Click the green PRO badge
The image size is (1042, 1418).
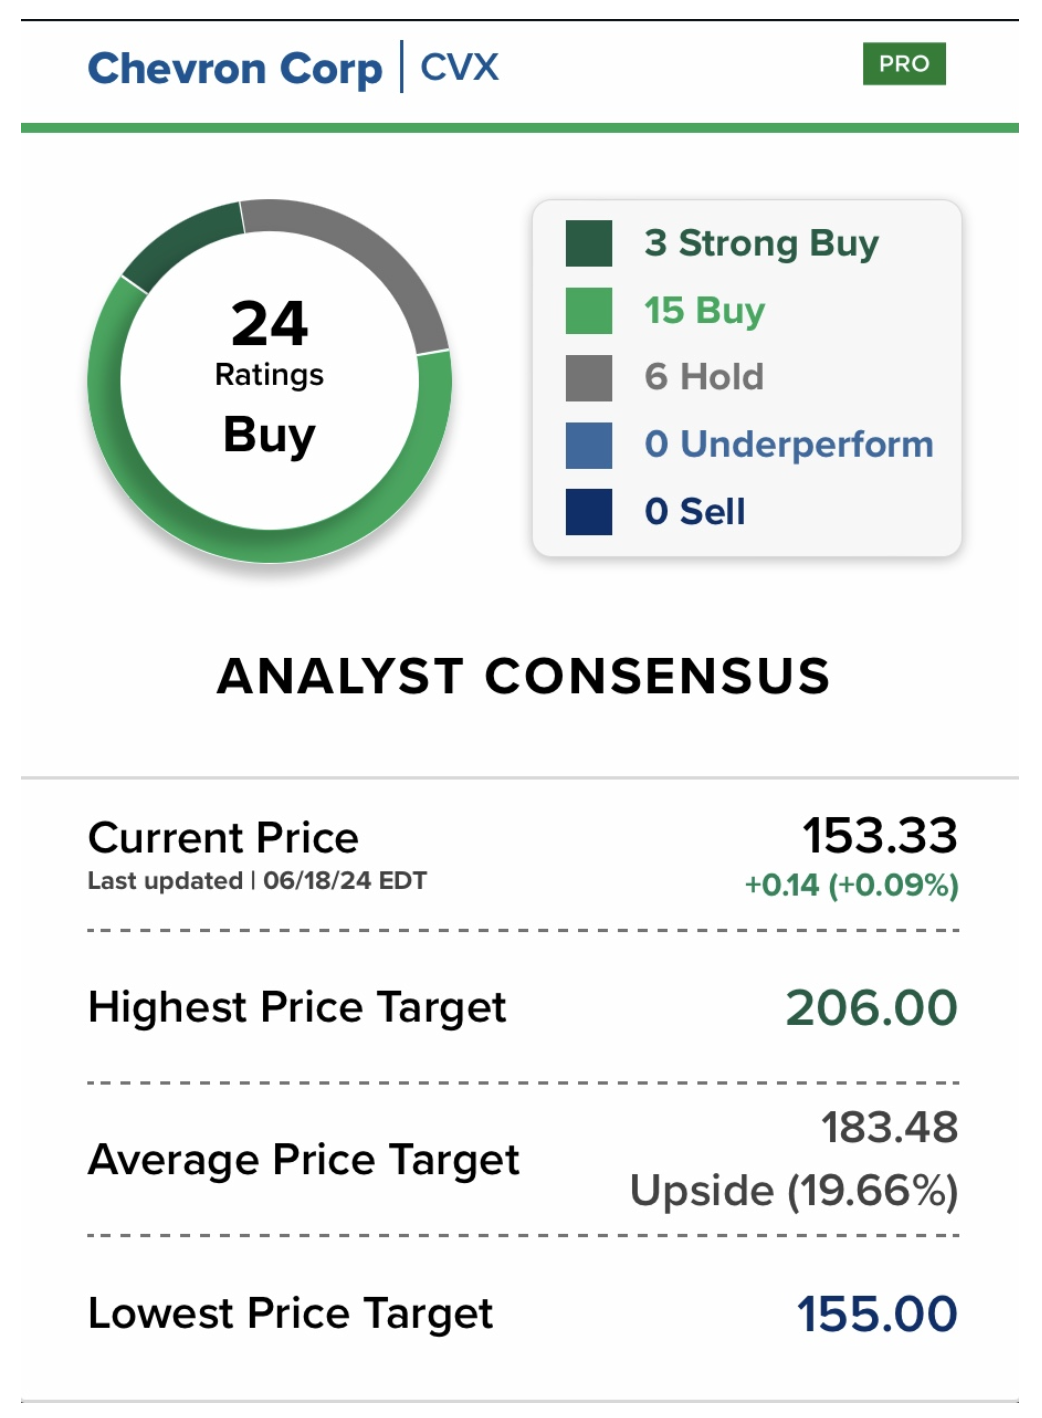(904, 64)
